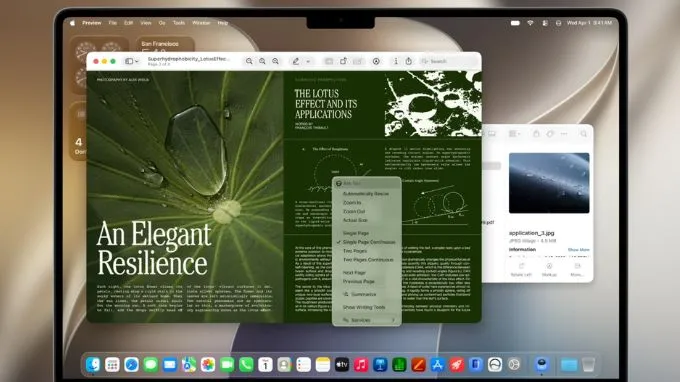680x382 pixels.
Task: Expand the Services submenu
Action: tap(366, 320)
